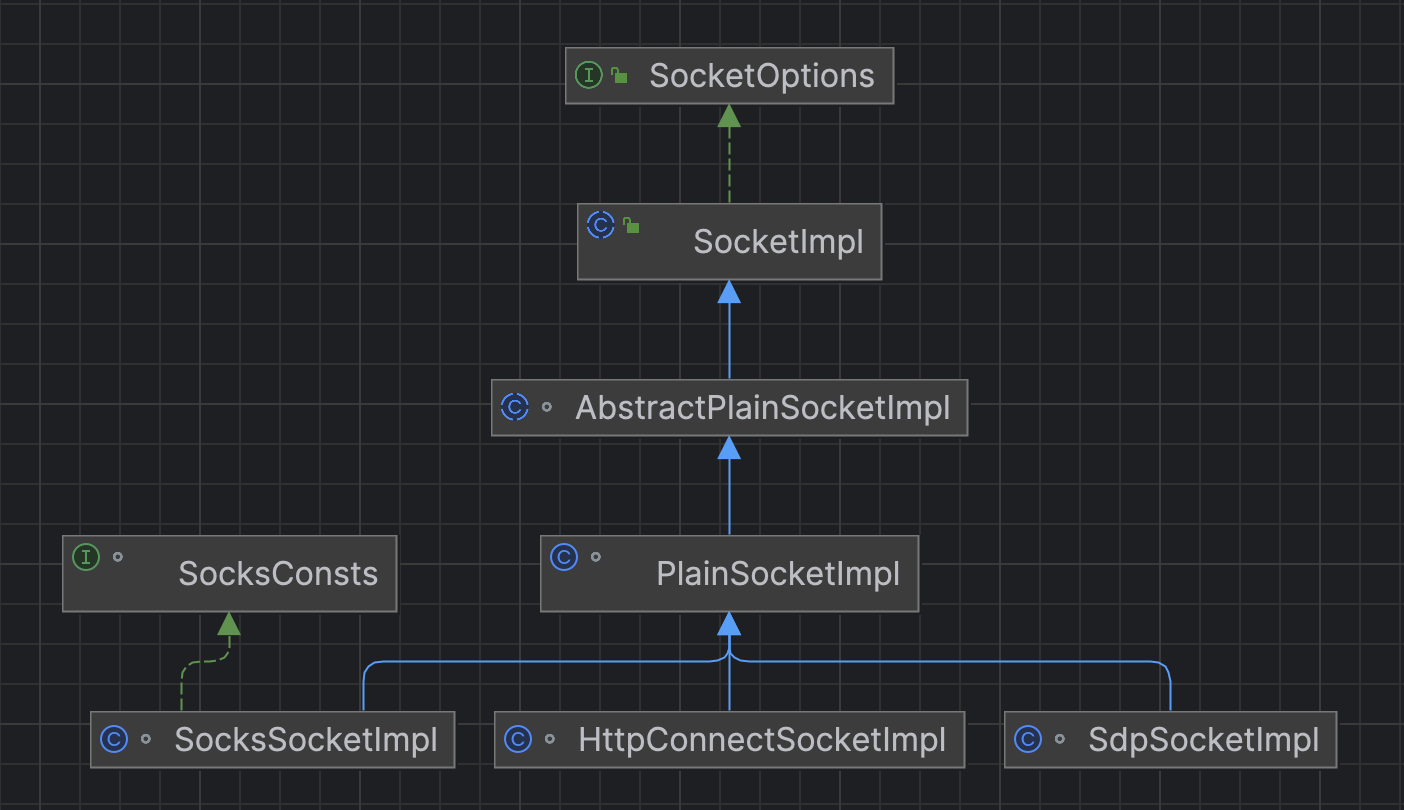The height and width of the screenshot is (810, 1404).
Task: Click the class icon on PlainSocketImpl node
Action: [x=564, y=557]
